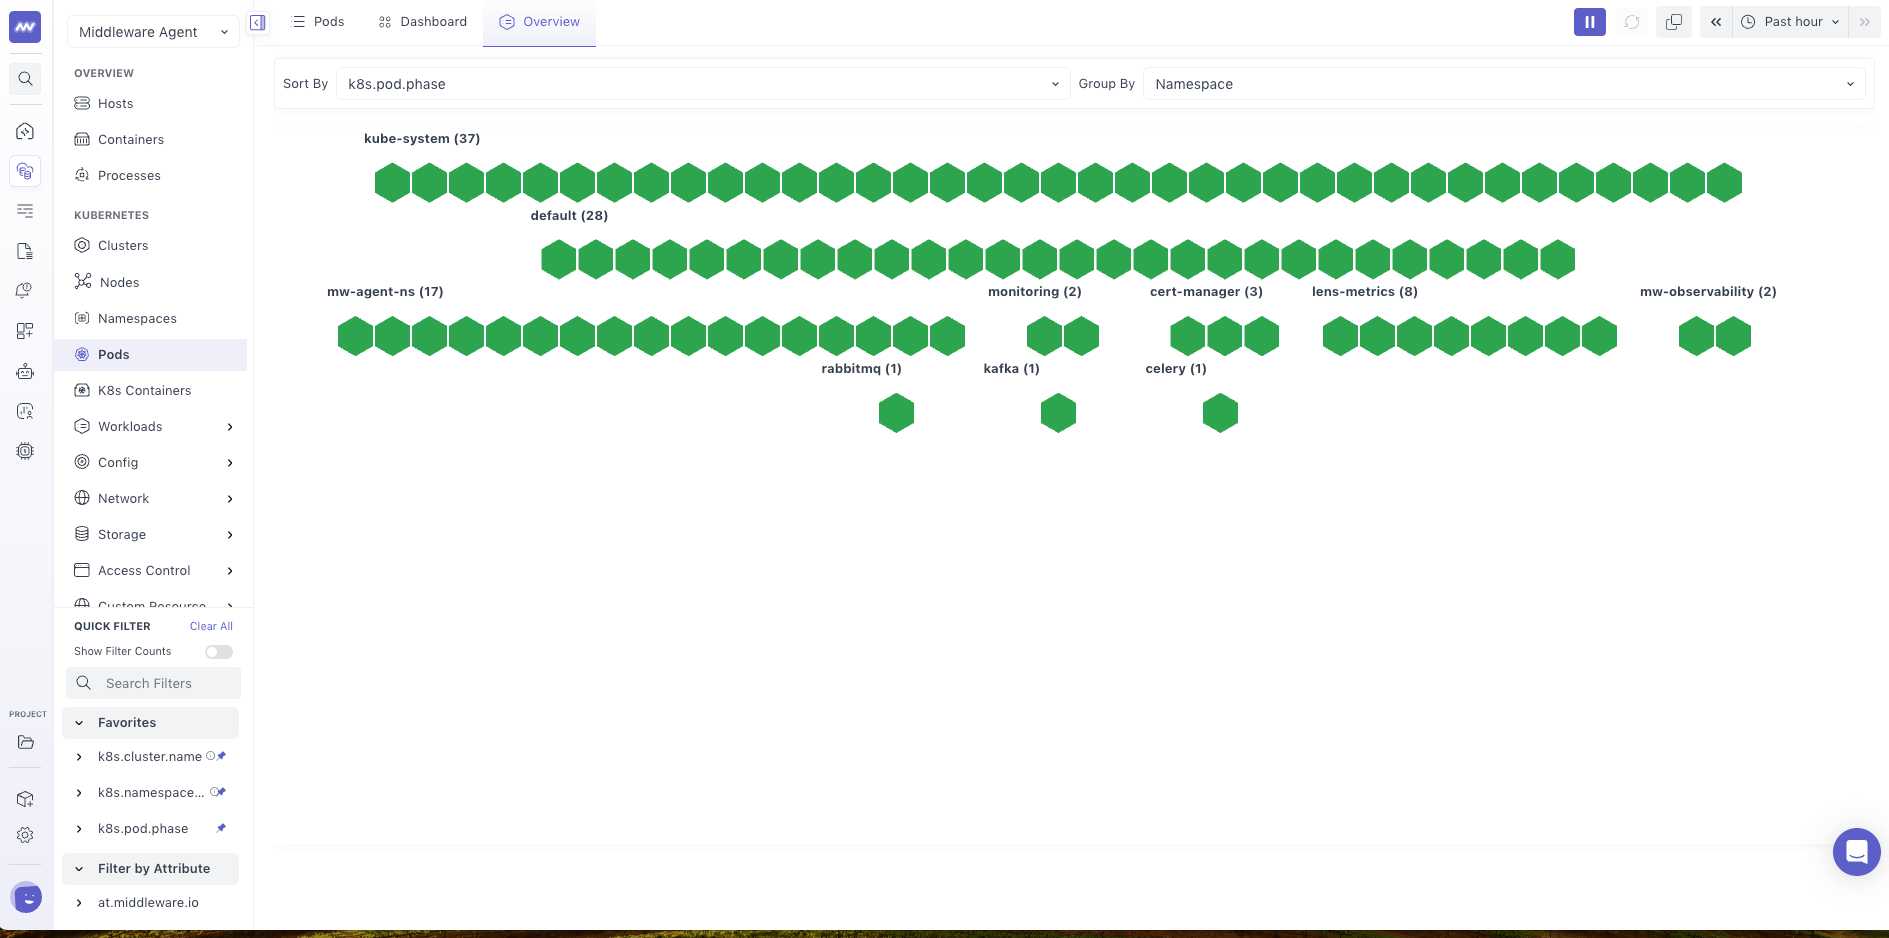
Task: Open the Middleware Agent dropdown
Action: tap(153, 32)
